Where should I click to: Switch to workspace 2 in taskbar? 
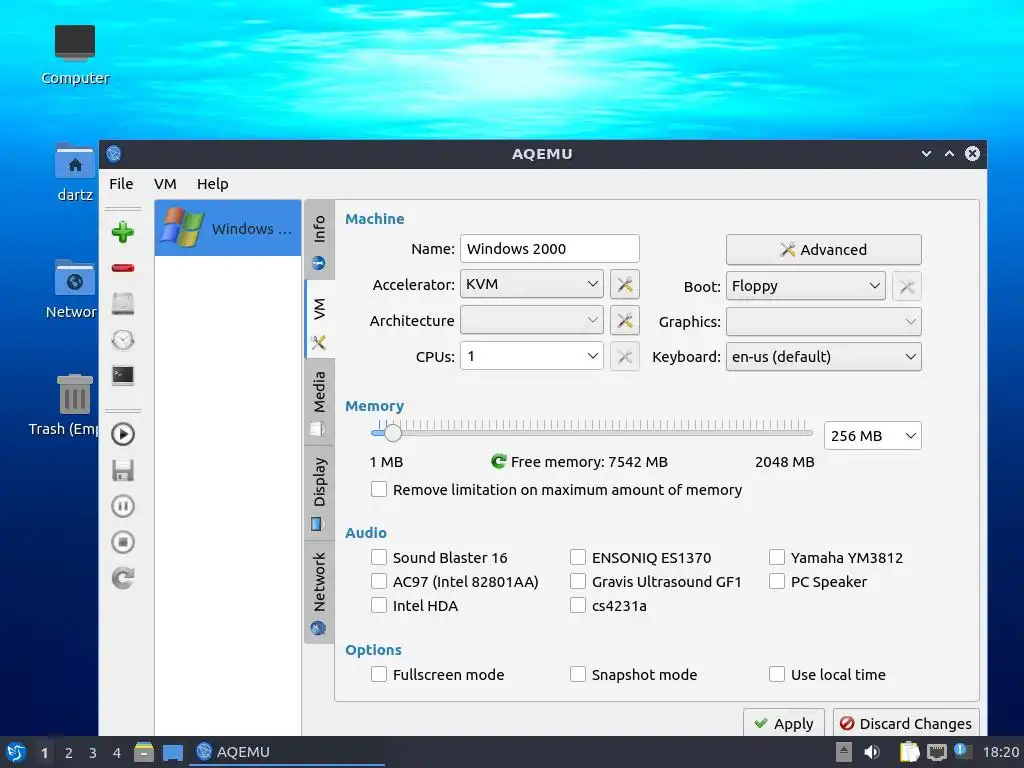[x=69, y=753]
